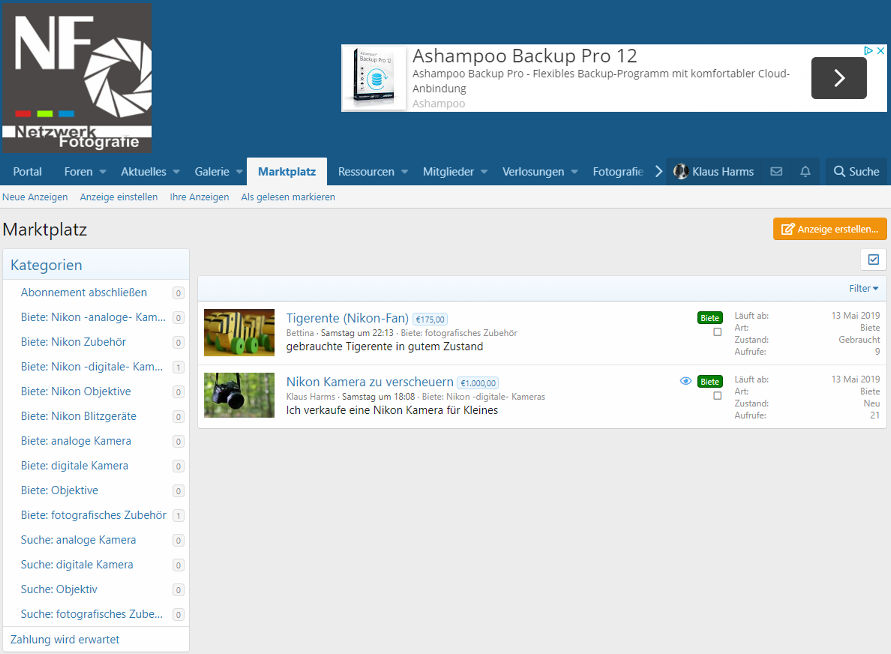Open the Filter dropdown
891x654 pixels.
pos(863,289)
